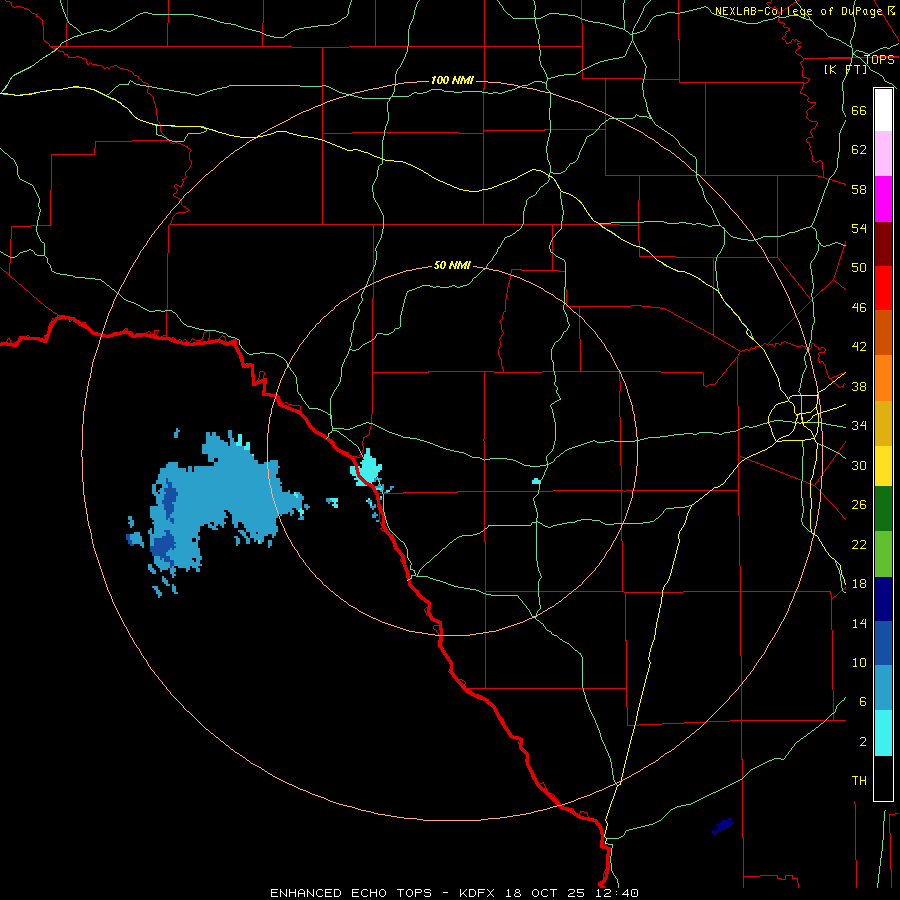Click the navy blue legend swatch
Screen dimensions: 900x900
coord(883,599)
